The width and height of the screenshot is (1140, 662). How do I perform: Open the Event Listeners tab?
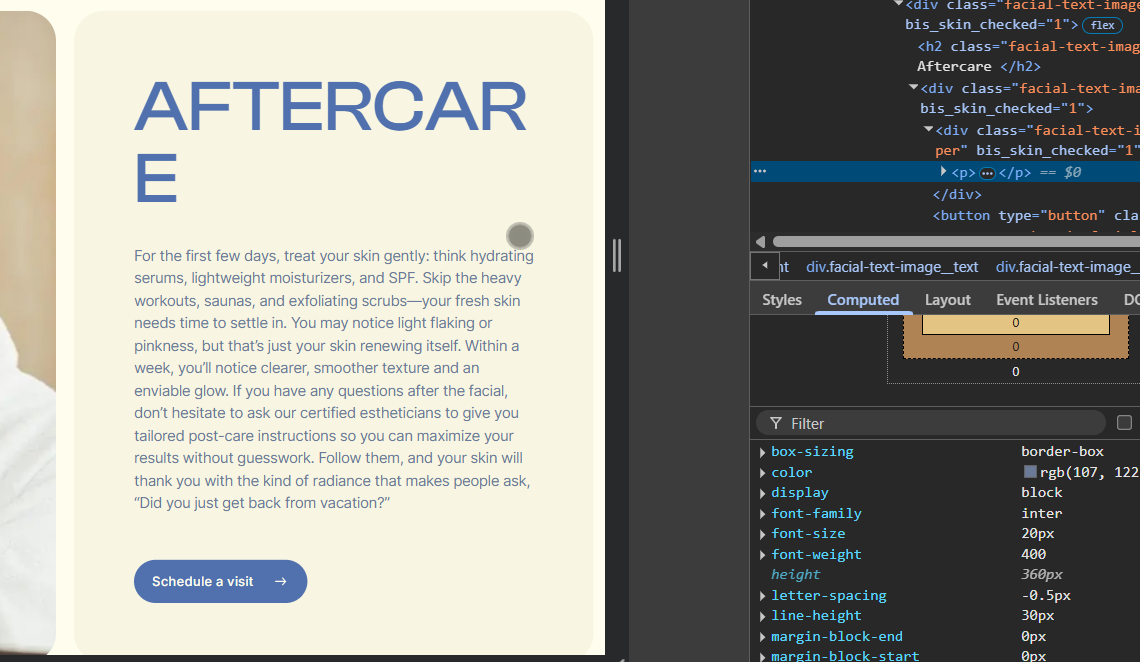[x=1046, y=300]
